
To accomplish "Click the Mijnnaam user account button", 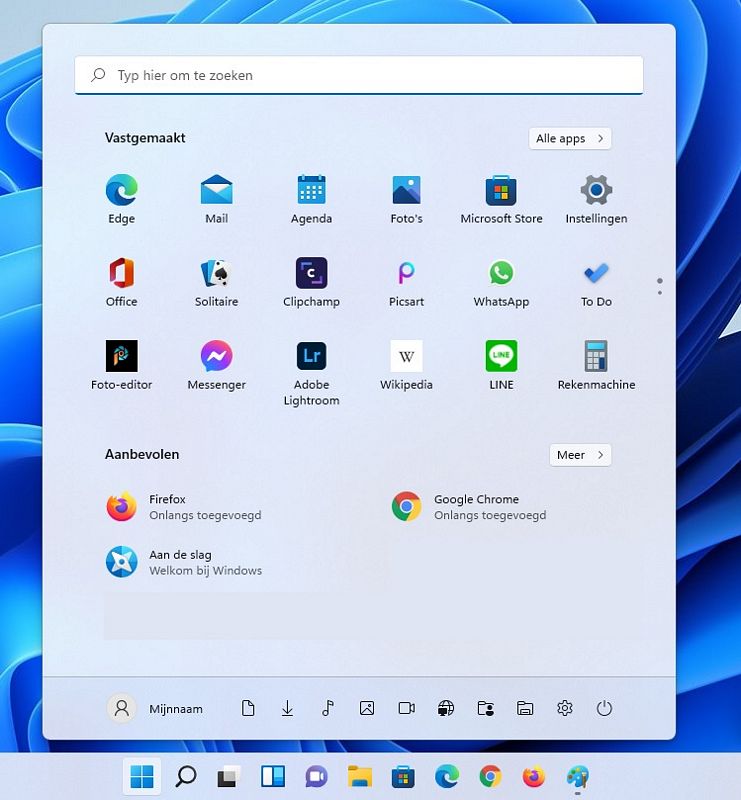I will click(x=155, y=708).
